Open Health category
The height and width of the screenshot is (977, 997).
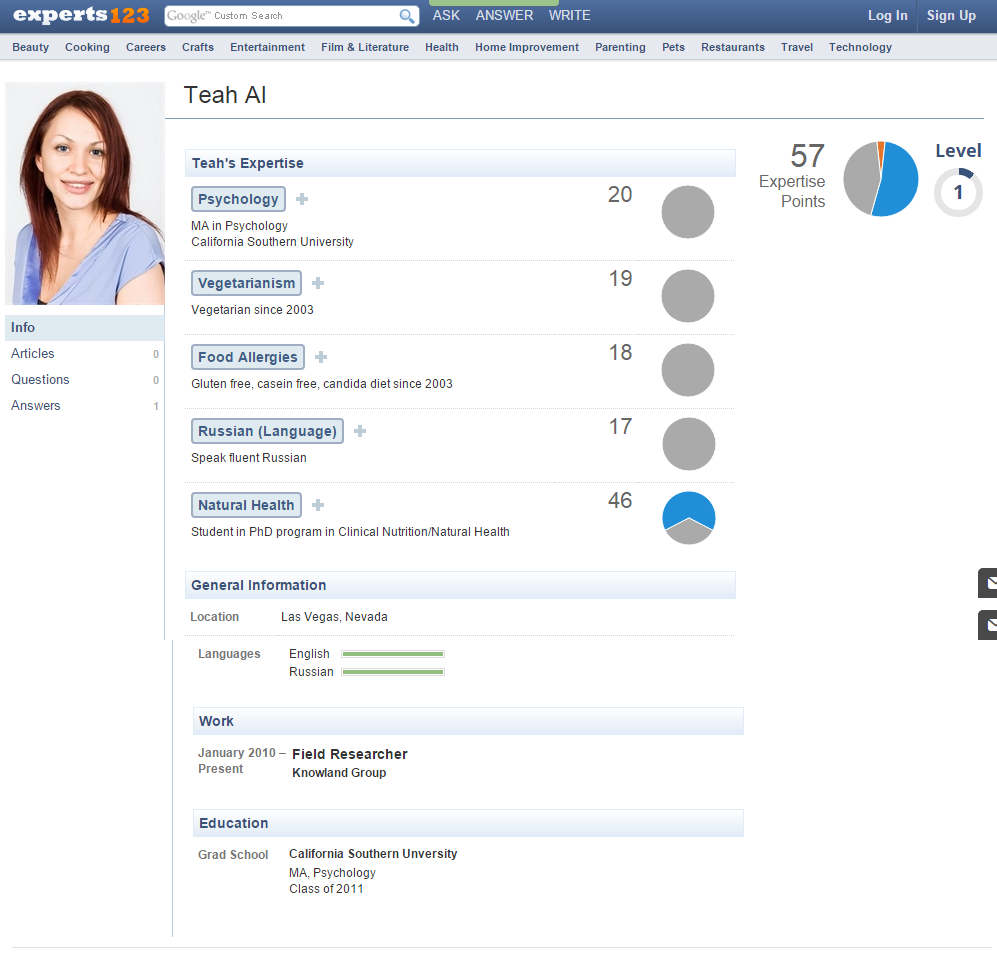[442, 47]
